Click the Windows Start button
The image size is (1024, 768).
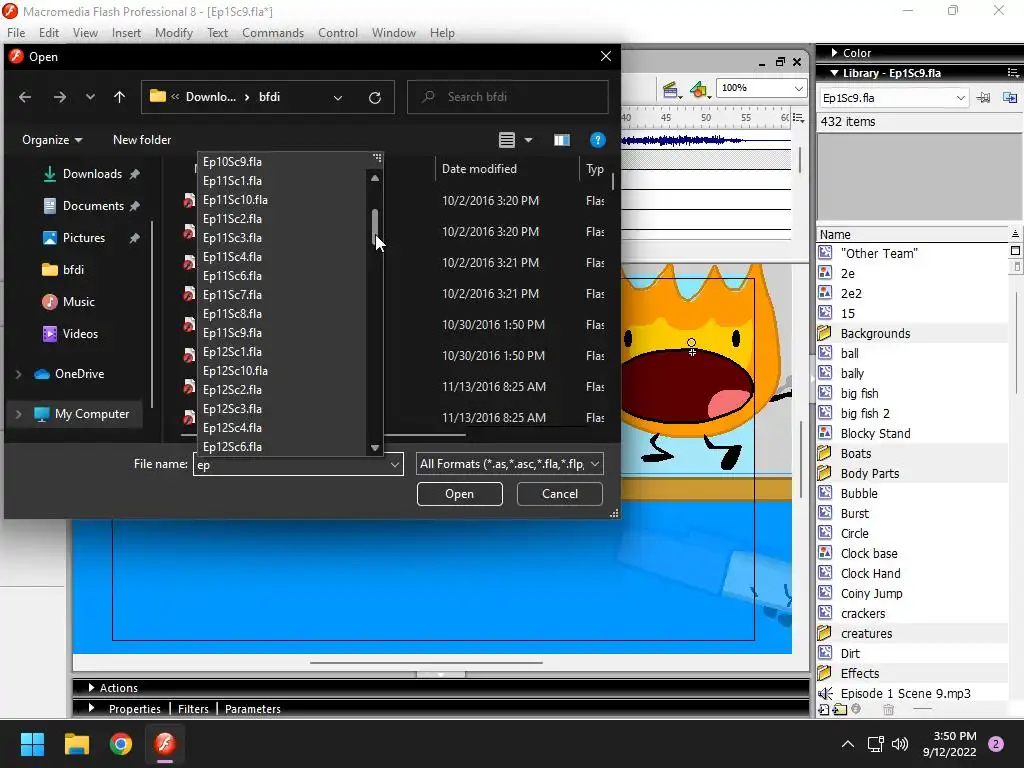(x=32, y=744)
